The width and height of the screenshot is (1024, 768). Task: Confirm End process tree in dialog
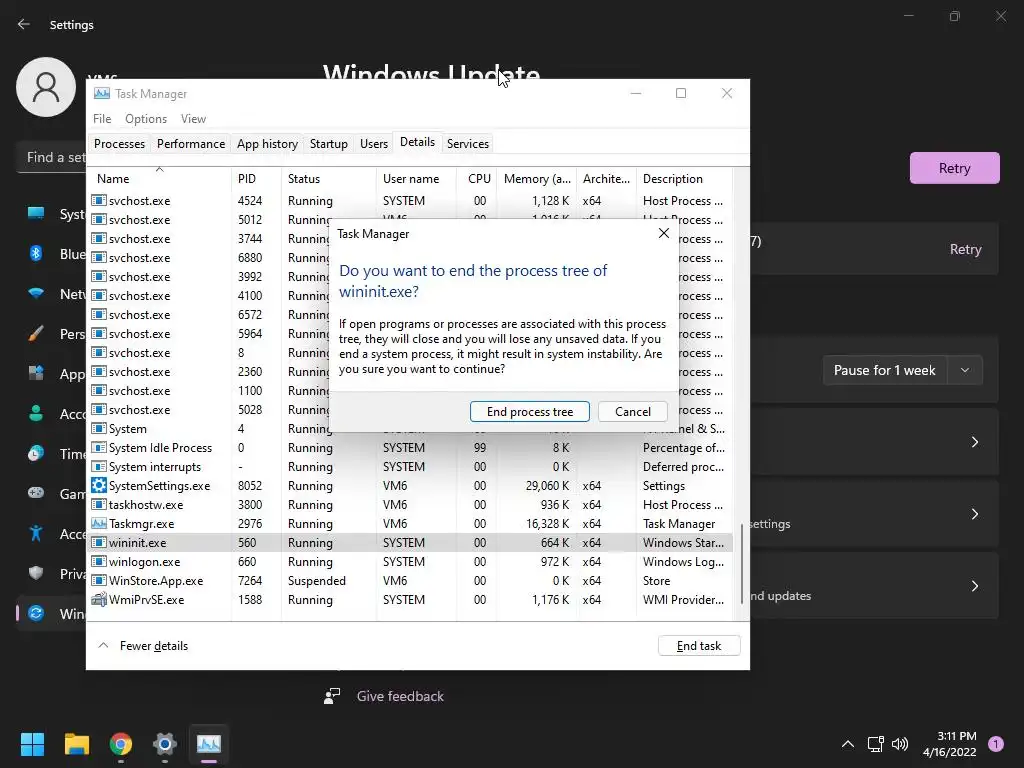tap(530, 411)
